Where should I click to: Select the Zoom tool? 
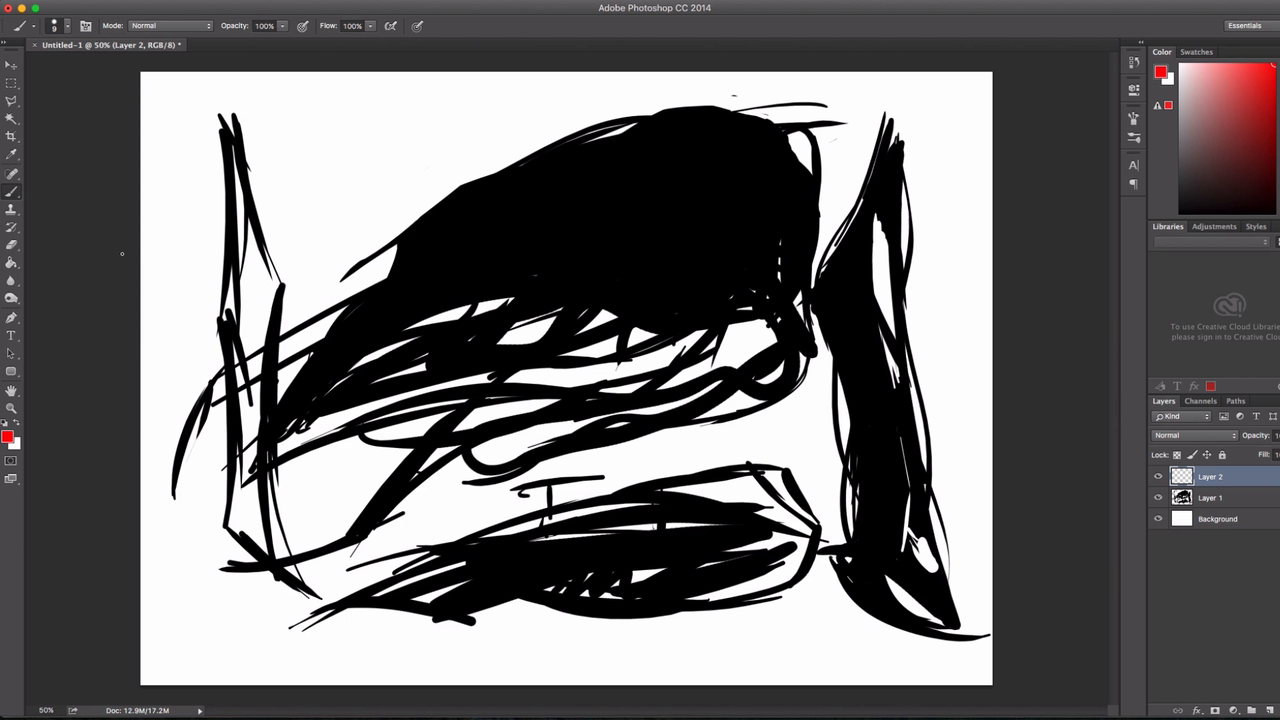[x=11, y=409]
